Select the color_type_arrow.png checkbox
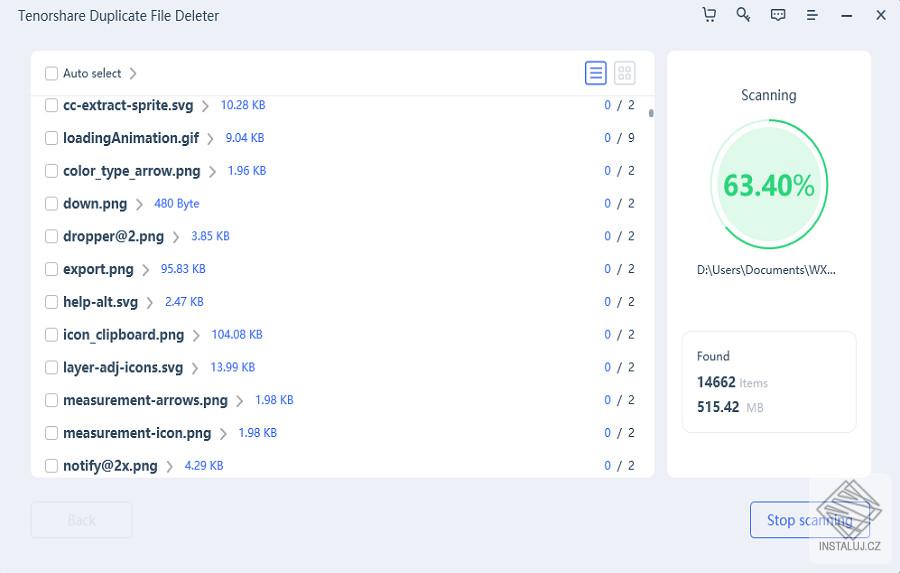The image size is (900, 573). click(x=51, y=171)
